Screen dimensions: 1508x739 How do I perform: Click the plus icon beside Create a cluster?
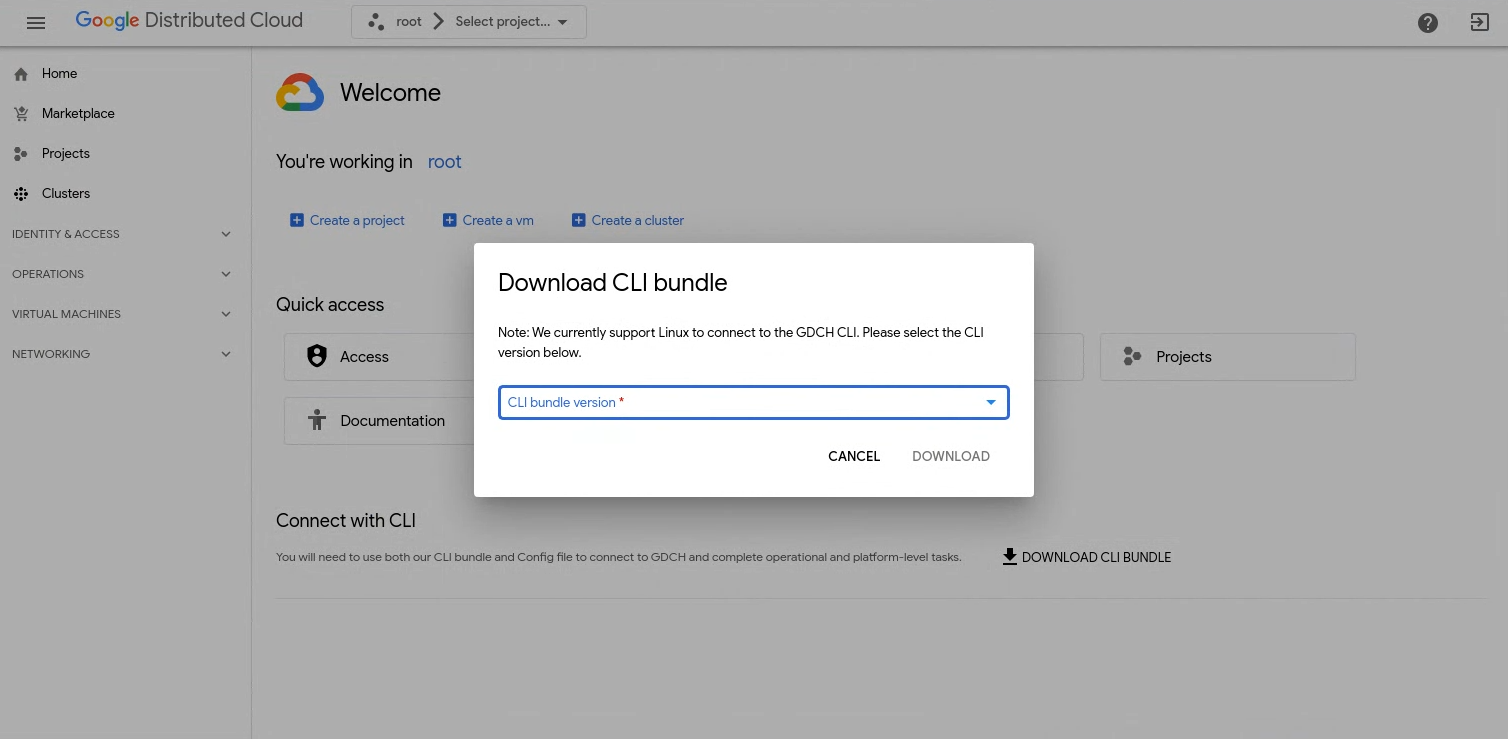point(578,220)
